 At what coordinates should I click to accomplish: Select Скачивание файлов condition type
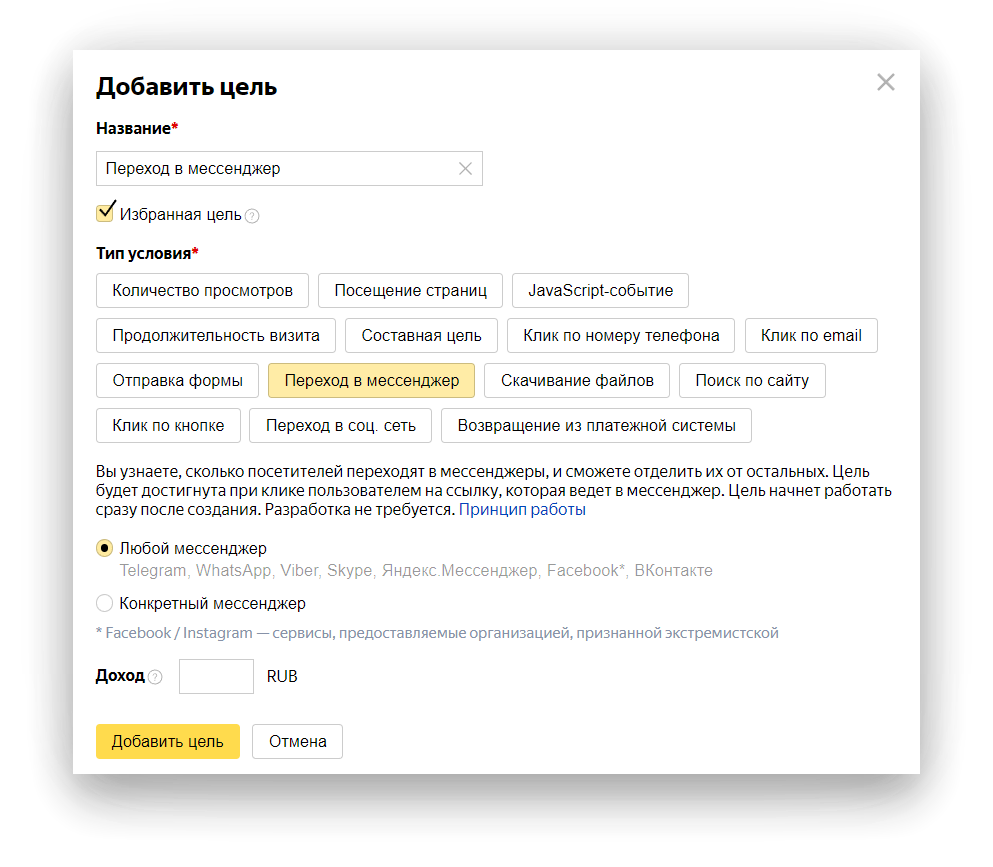point(577,381)
